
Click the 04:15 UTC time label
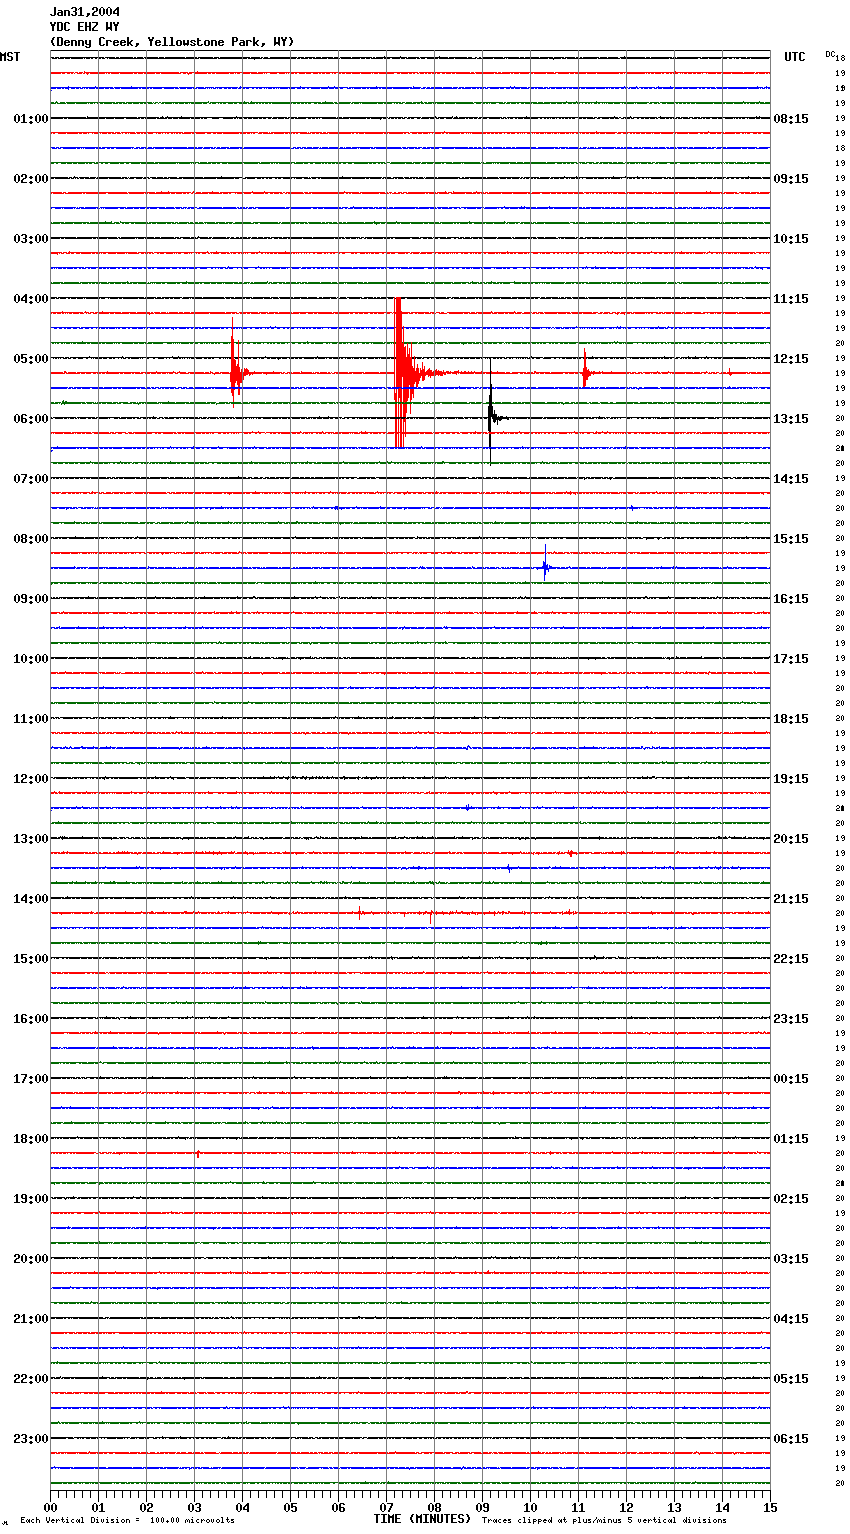pyautogui.click(x=791, y=1319)
